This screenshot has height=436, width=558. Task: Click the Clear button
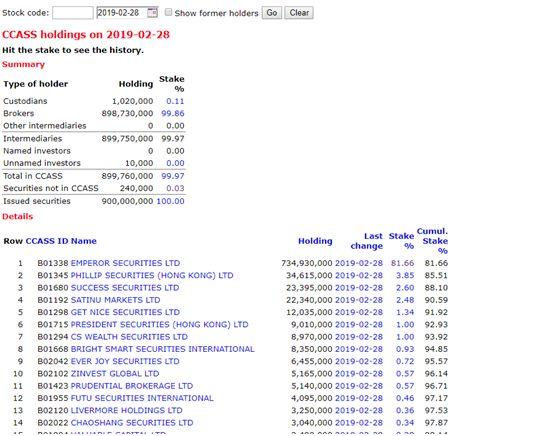click(x=299, y=13)
